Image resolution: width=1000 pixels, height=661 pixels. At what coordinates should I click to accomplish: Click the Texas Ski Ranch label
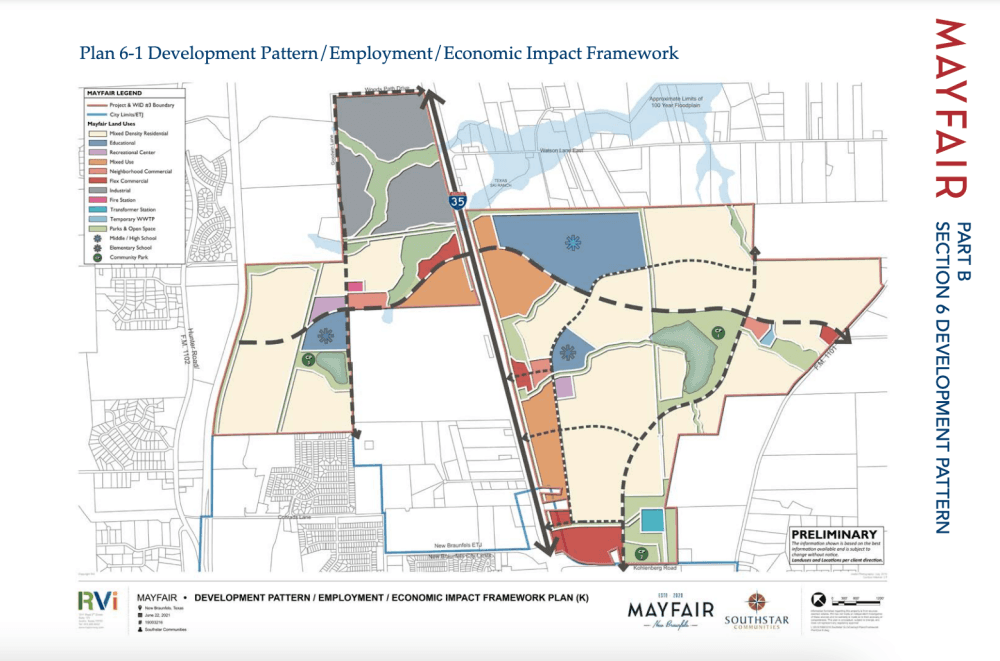tap(499, 182)
